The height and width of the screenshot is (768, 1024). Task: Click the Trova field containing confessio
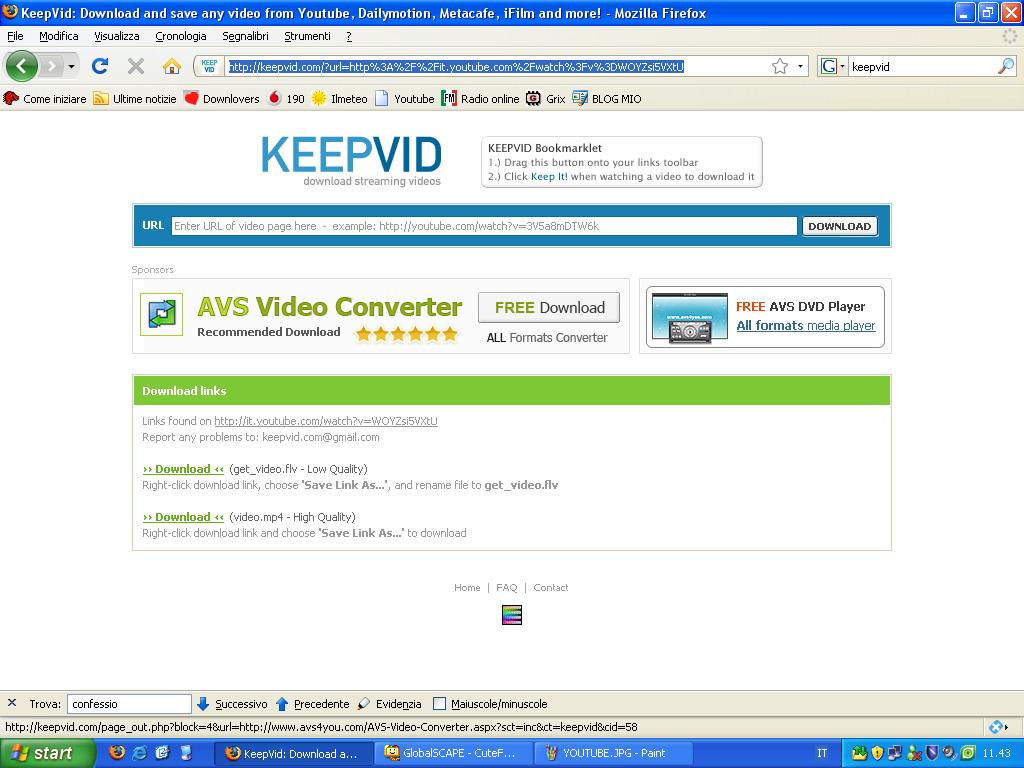click(129, 704)
